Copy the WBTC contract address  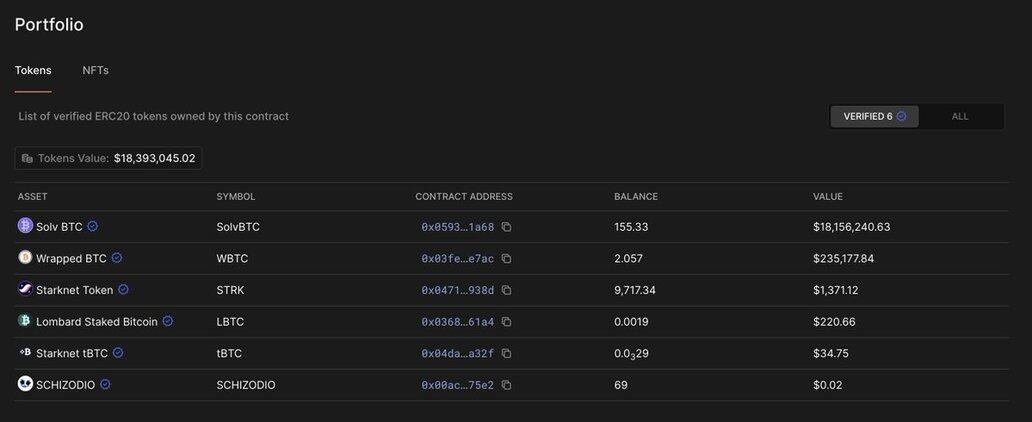[507, 259]
